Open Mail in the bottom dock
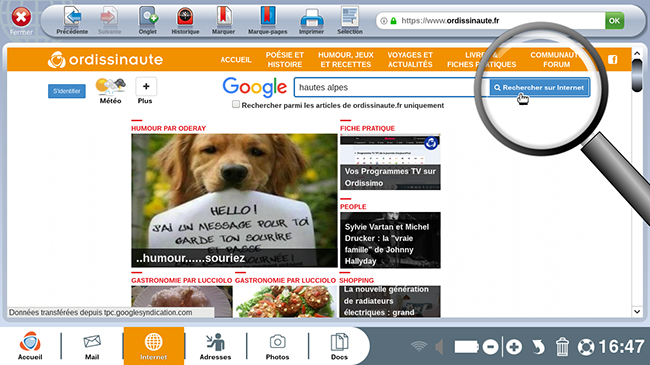Viewport: 650px width, 365px height. 92,346
